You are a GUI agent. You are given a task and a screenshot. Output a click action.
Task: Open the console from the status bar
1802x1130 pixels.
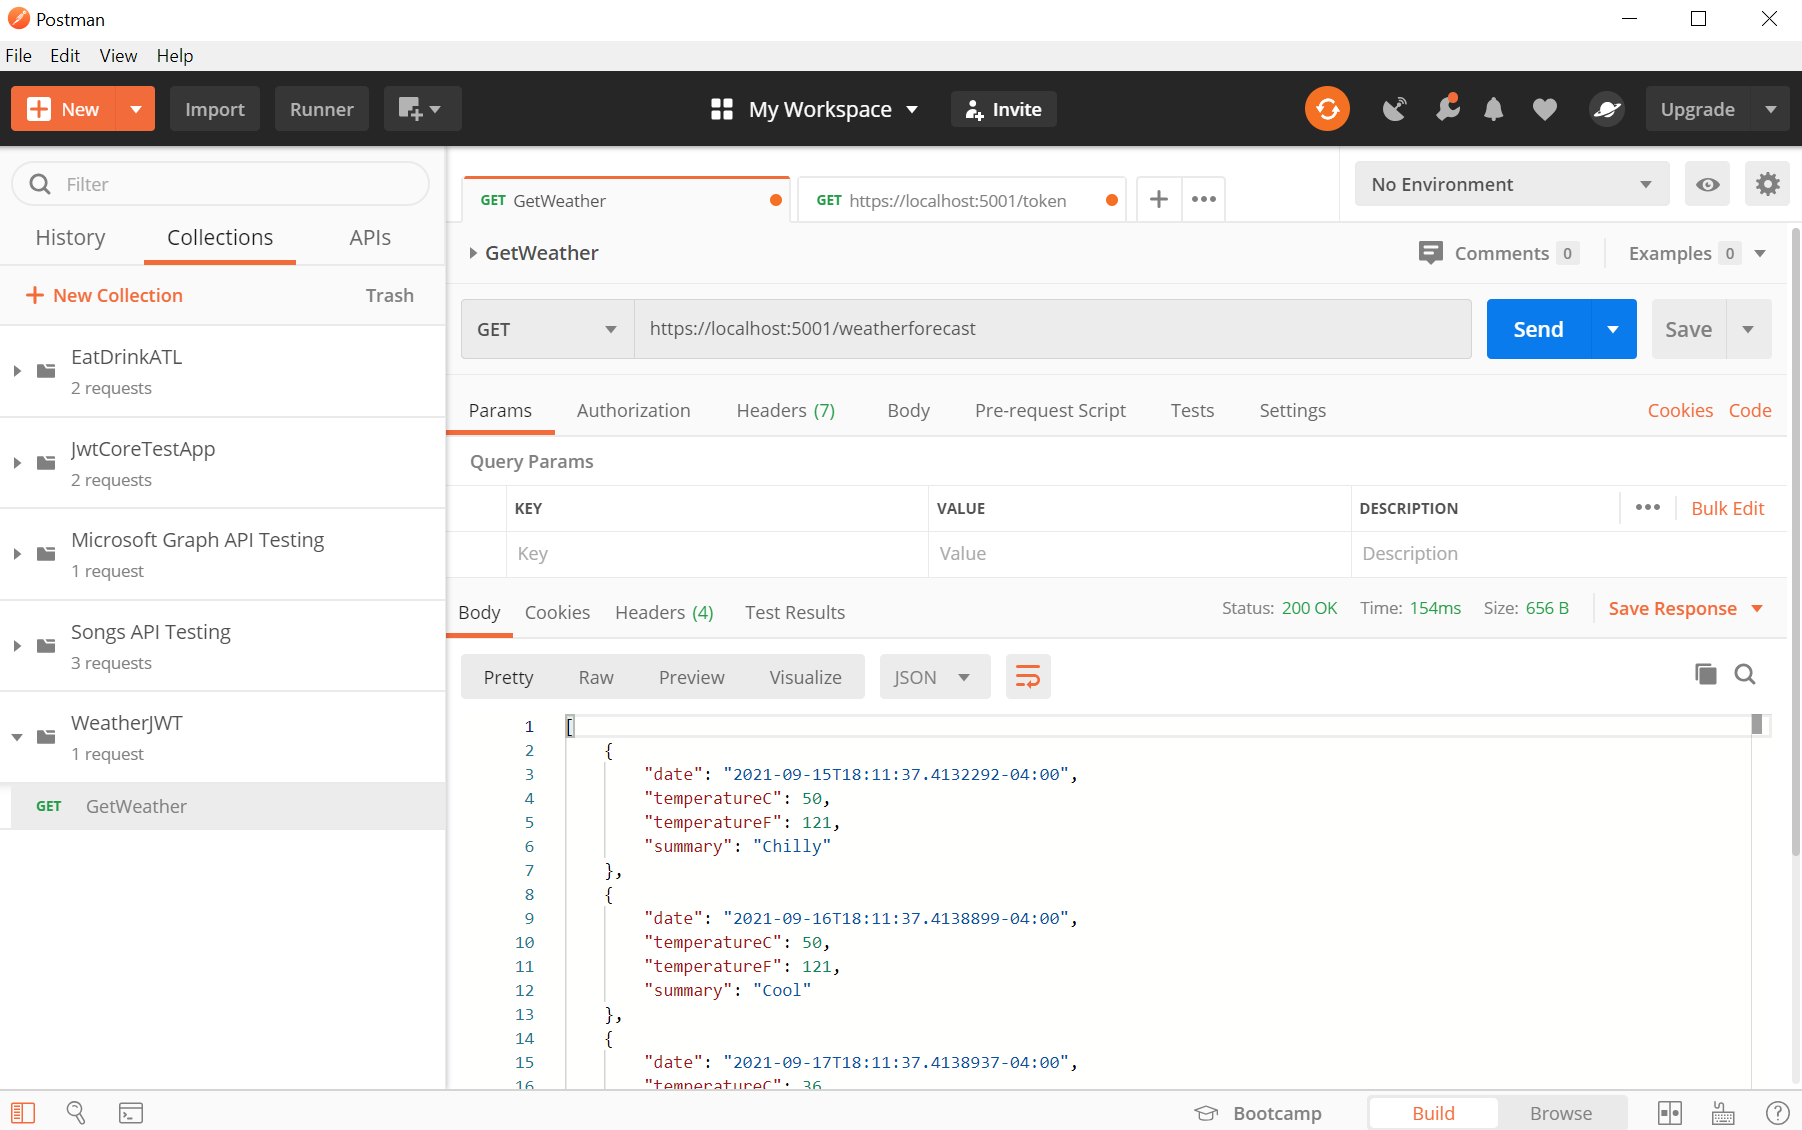[x=131, y=1112]
